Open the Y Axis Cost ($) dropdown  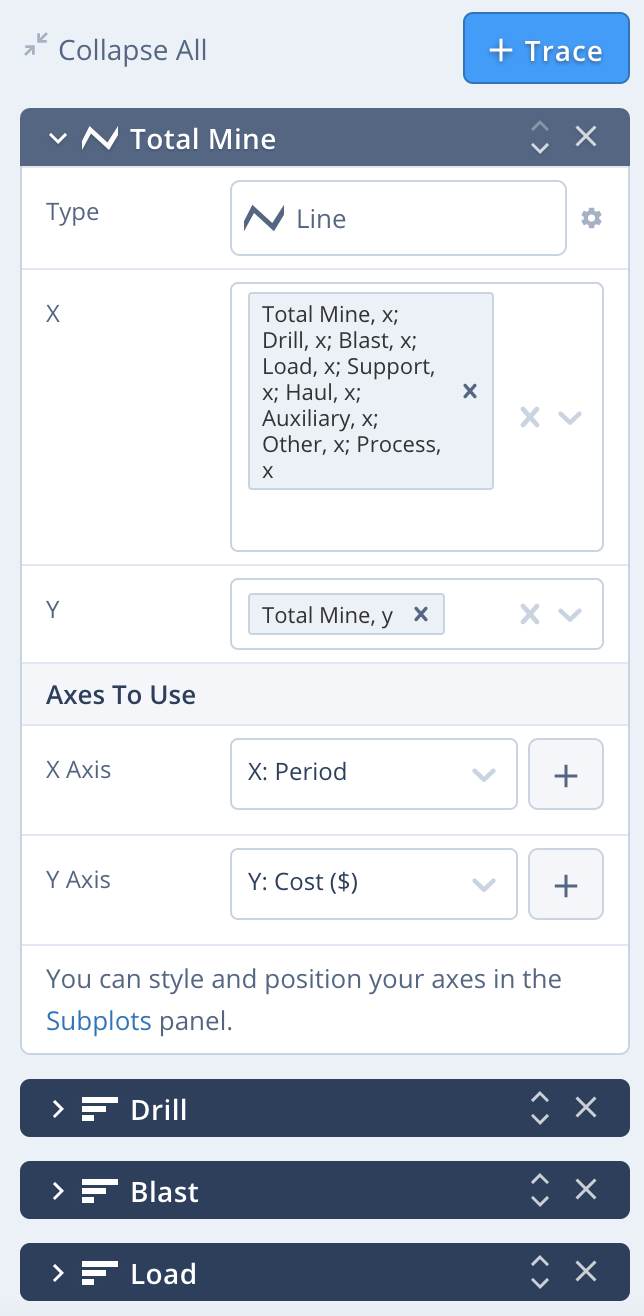(x=373, y=883)
